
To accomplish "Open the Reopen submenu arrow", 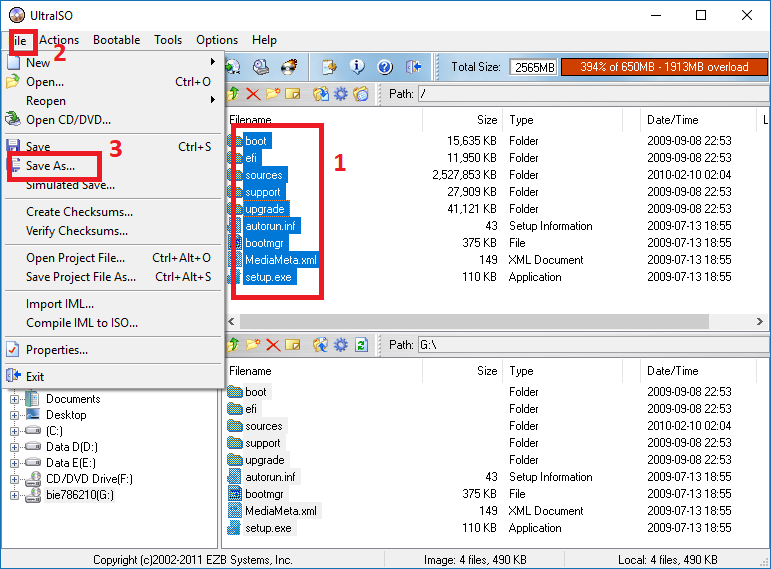I will 212,100.
